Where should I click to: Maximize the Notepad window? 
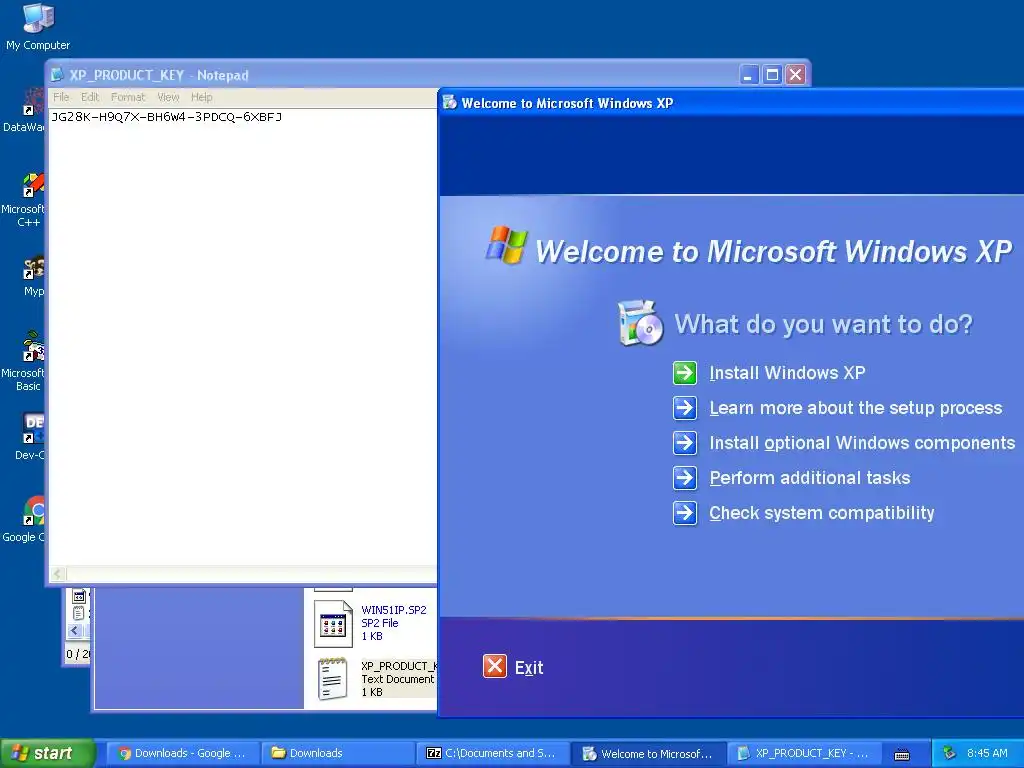(772, 75)
